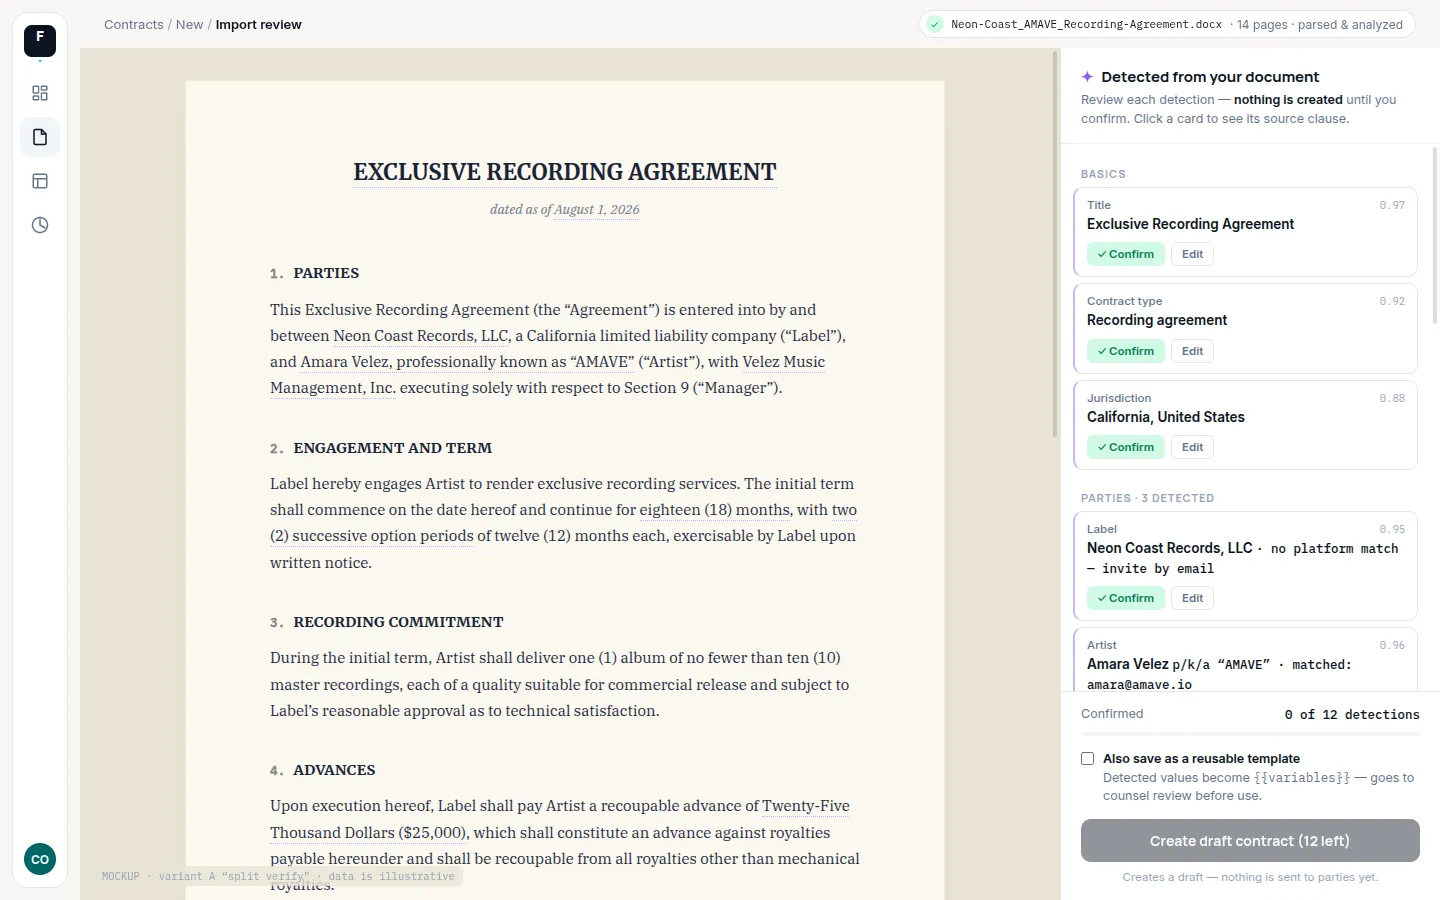This screenshot has width=1440, height=900.
Task: Click the 4. ADVANCES section heading
Action: [323, 770]
